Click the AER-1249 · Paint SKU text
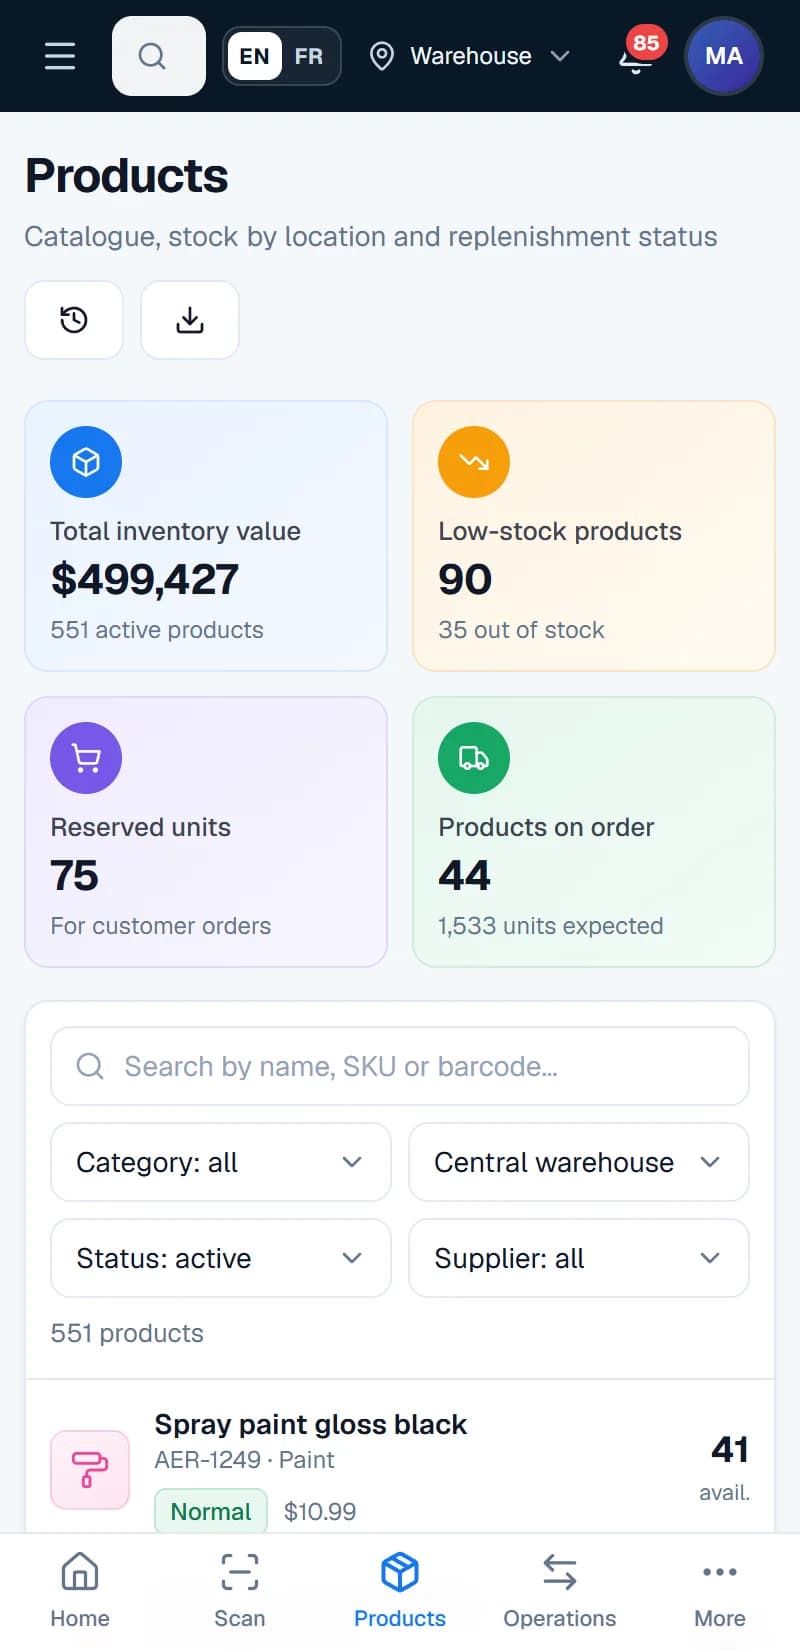This screenshot has width=800, height=1650. tap(244, 1460)
